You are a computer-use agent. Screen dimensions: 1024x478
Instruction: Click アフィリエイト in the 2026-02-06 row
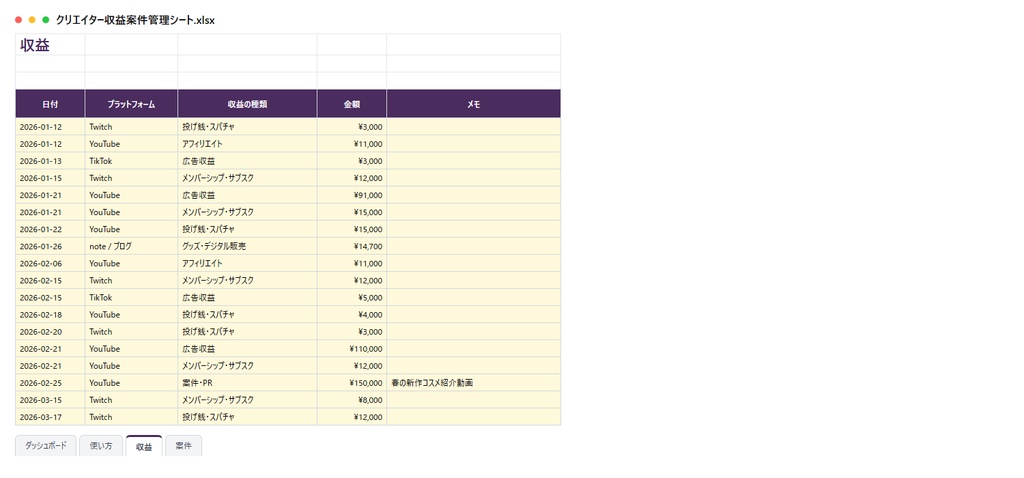248,263
